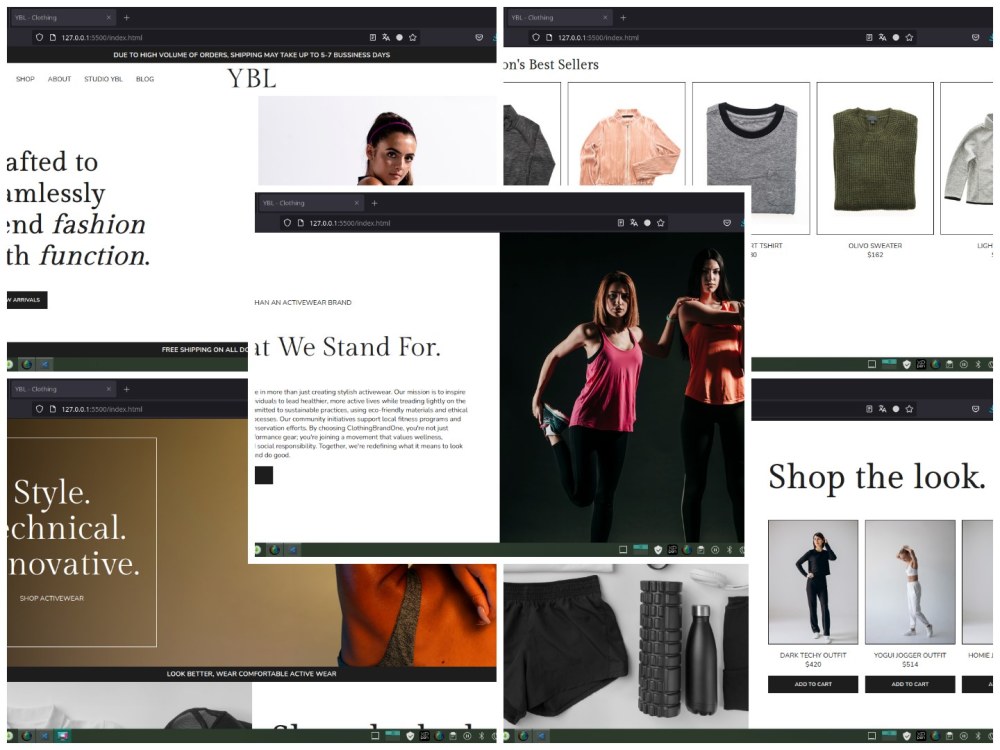Close tab in the YBL header window

click(x=108, y=18)
